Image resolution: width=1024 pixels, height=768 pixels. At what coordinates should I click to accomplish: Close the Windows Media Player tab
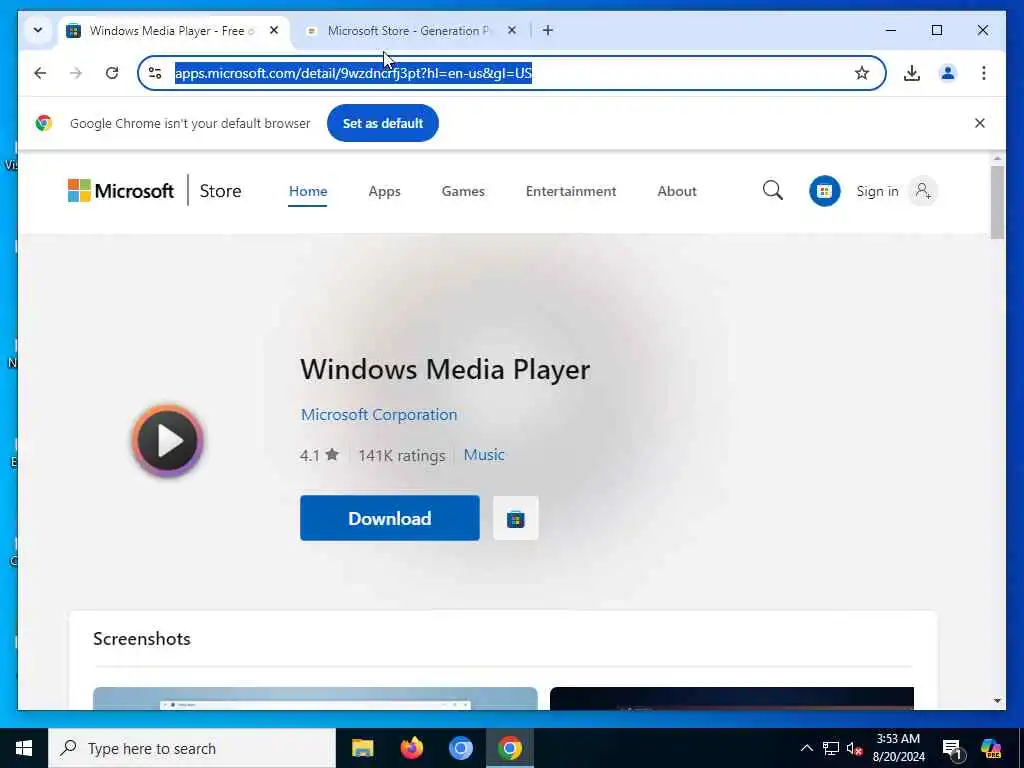coord(274,30)
